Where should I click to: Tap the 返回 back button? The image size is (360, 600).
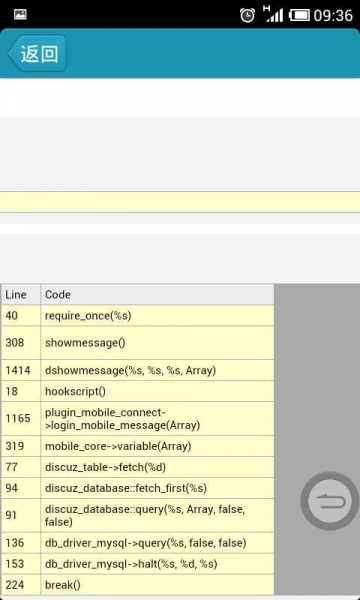click(37, 54)
